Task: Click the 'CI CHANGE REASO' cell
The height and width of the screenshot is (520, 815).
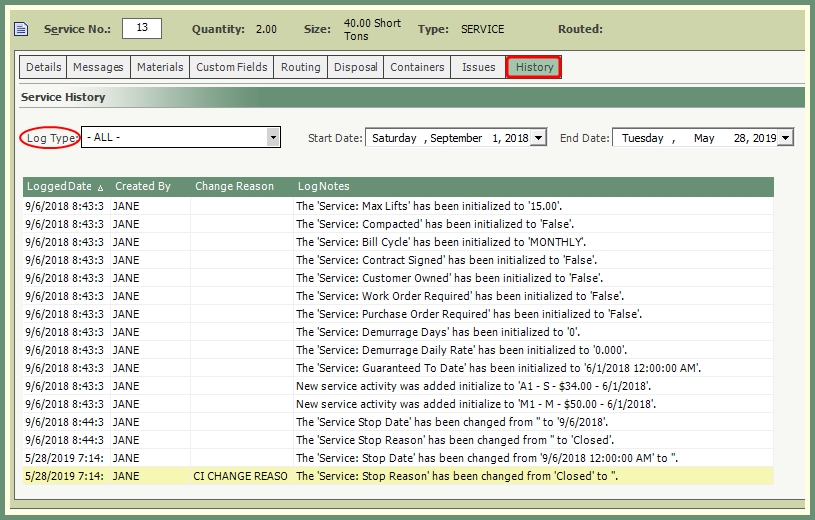Action: pyautogui.click(x=241, y=476)
